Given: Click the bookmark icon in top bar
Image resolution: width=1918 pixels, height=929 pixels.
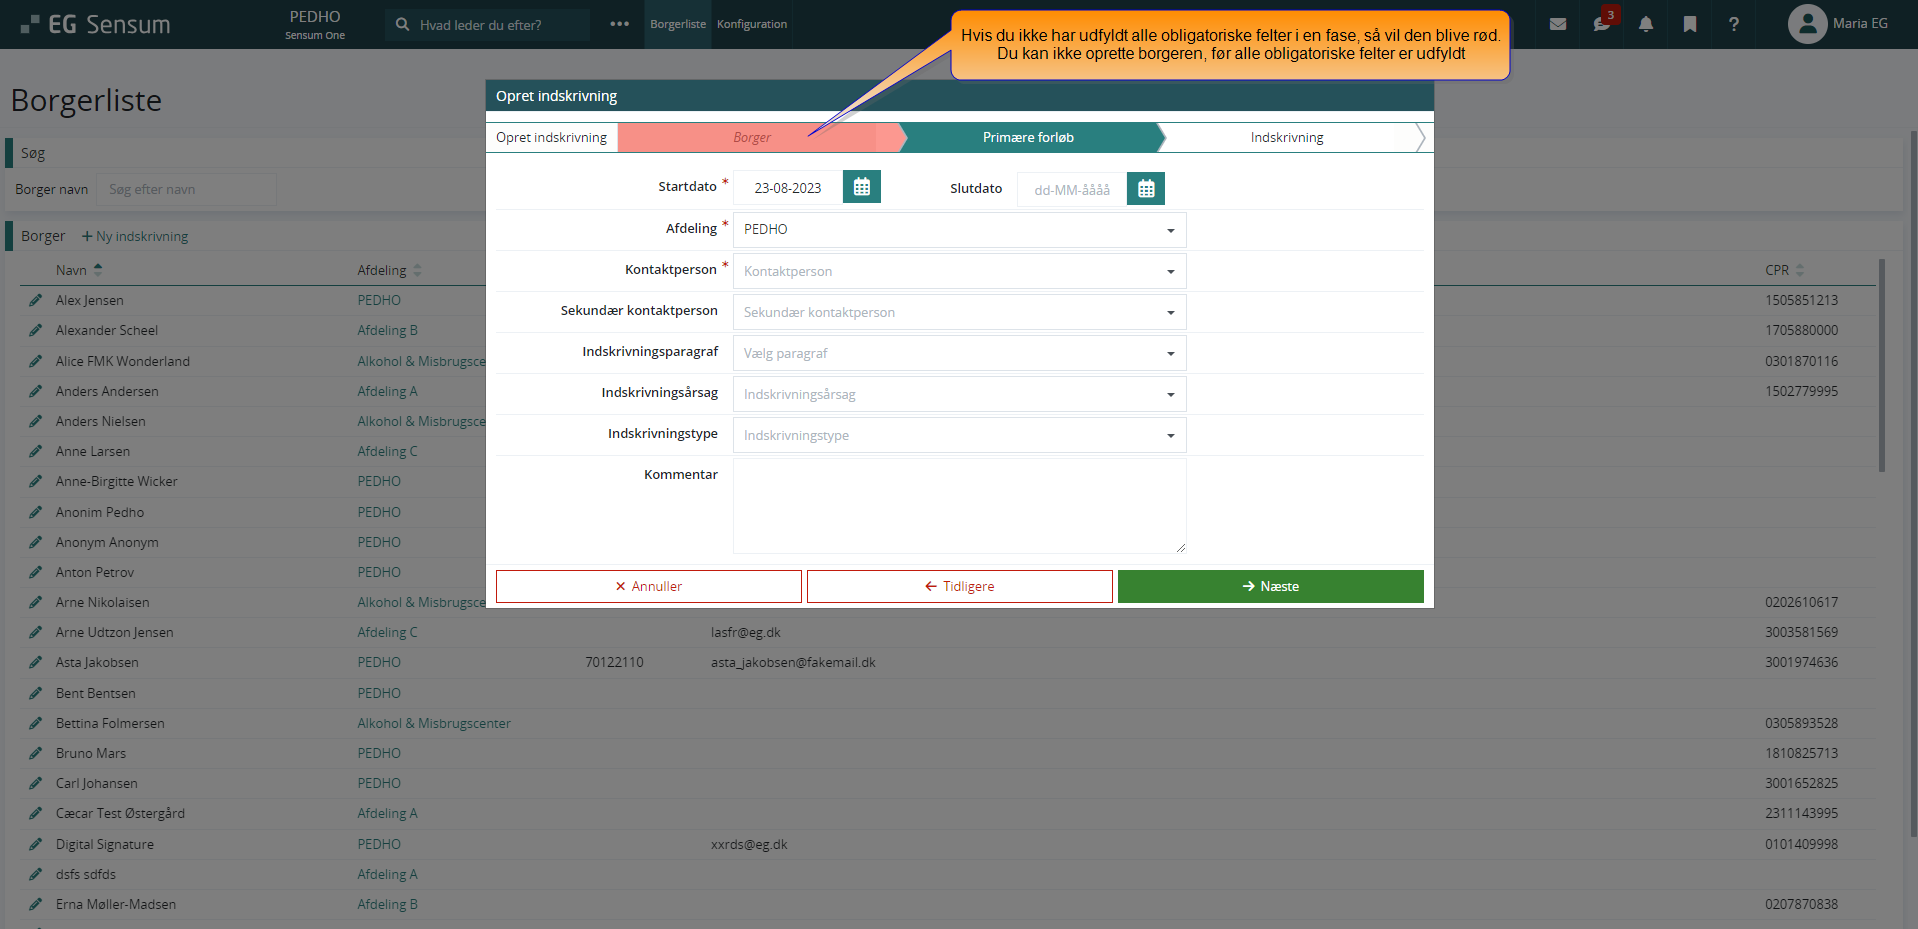Looking at the screenshot, I should [x=1689, y=24].
